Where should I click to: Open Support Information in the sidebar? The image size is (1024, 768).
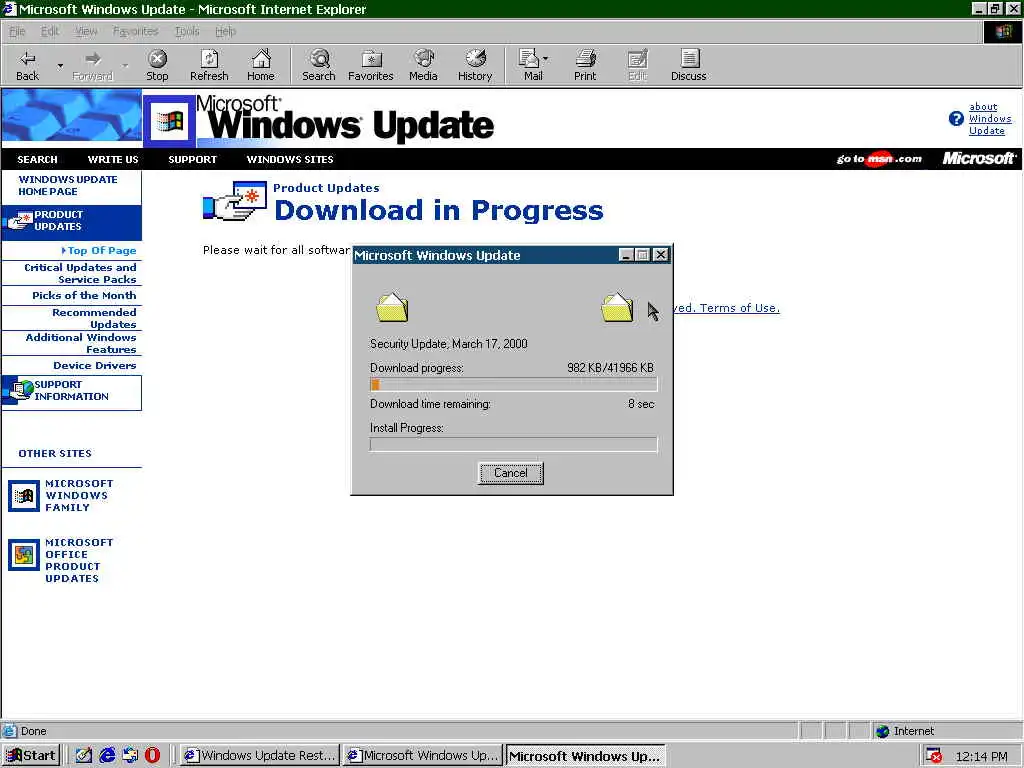(71, 392)
